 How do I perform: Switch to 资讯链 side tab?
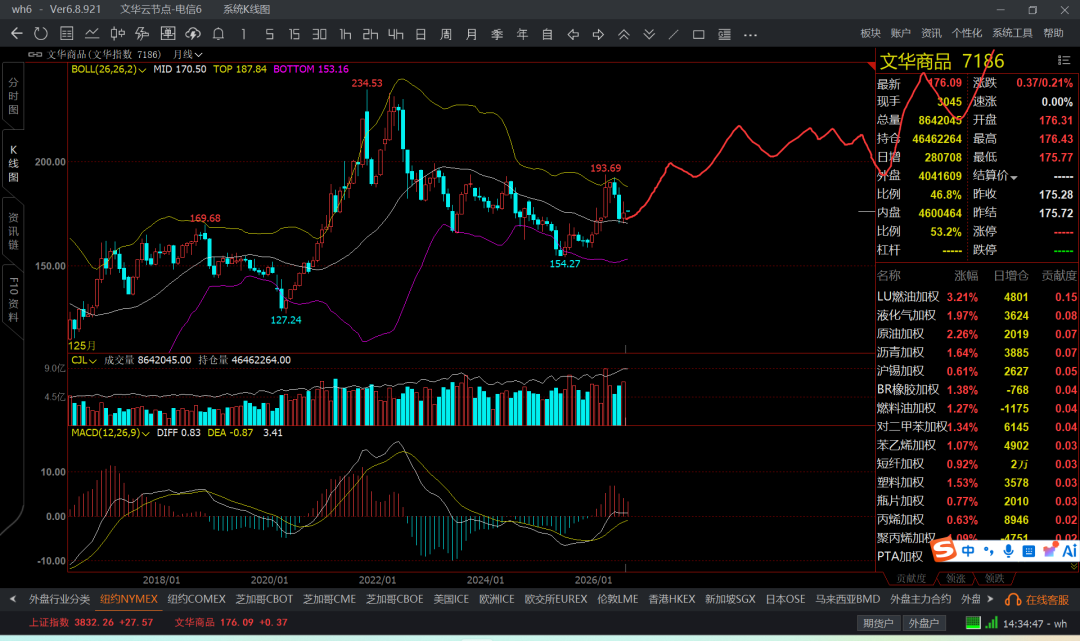(x=13, y=231)
